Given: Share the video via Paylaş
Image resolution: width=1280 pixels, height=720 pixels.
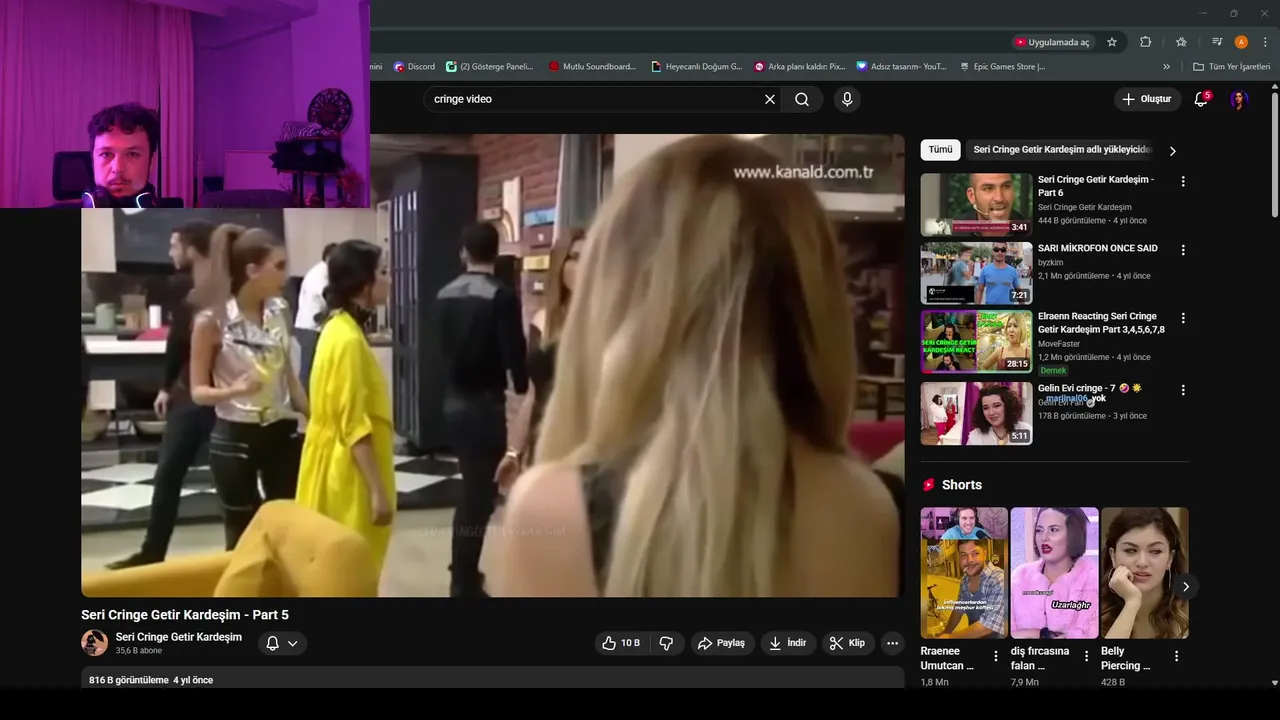Looking at the screenshot, I should [721, 643].
